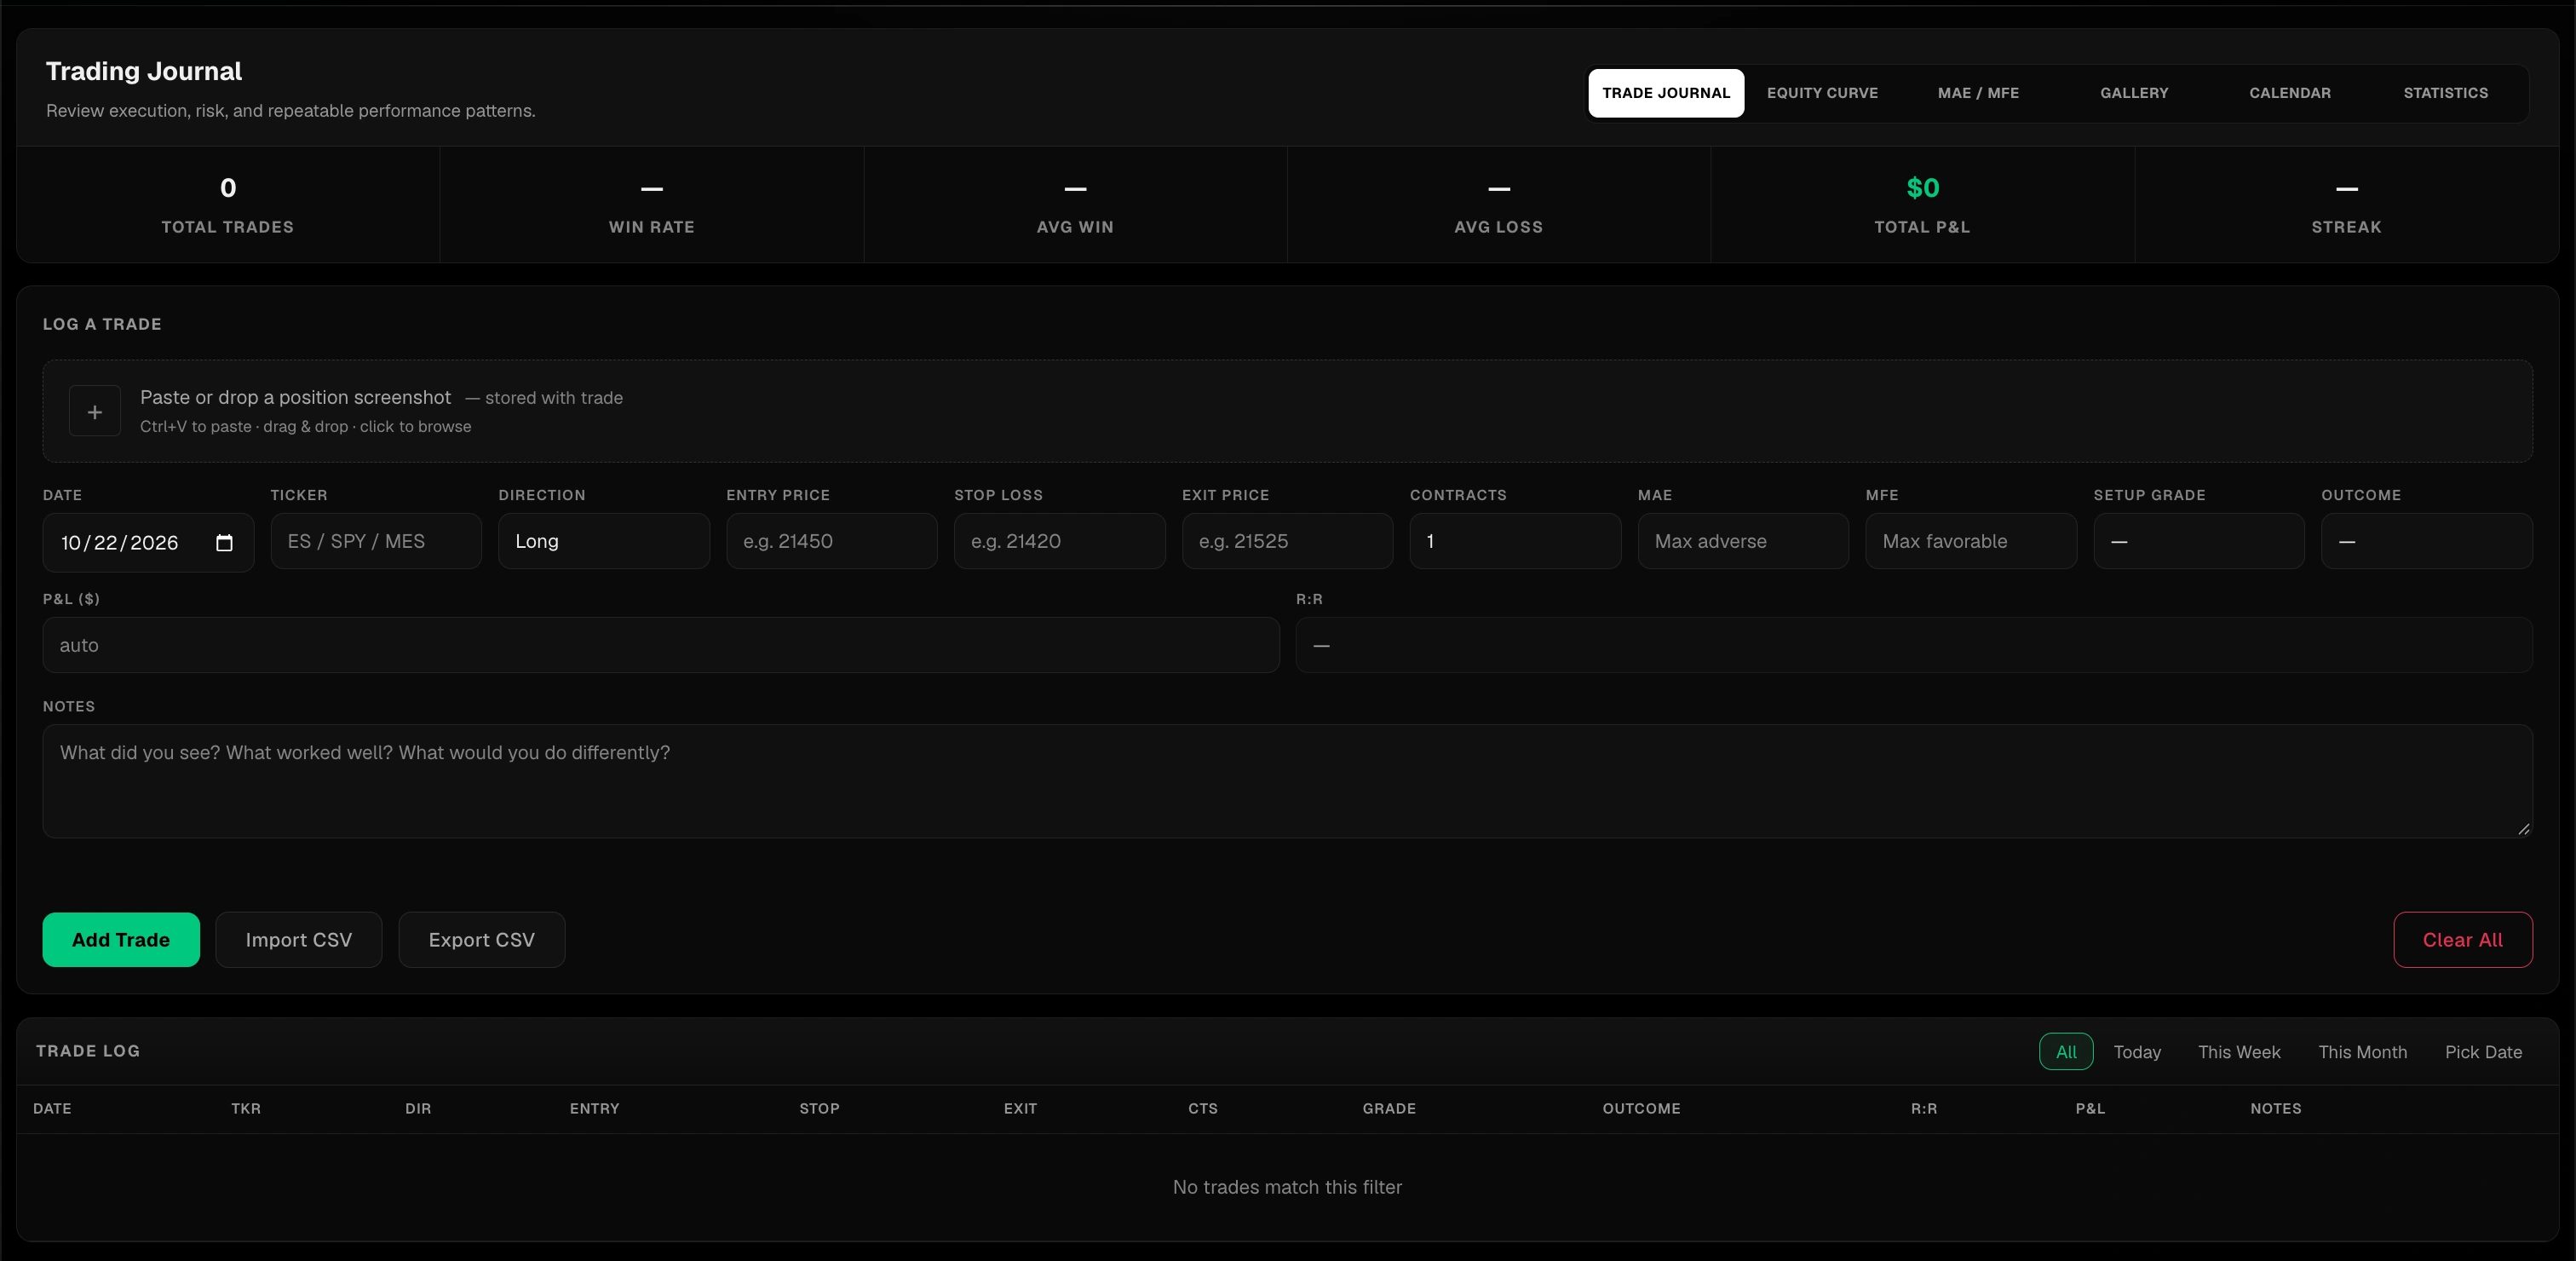Open the Statistics tab
Image resolution: width=2576 pixels, height=1261 pixels.
point(2446,93)
